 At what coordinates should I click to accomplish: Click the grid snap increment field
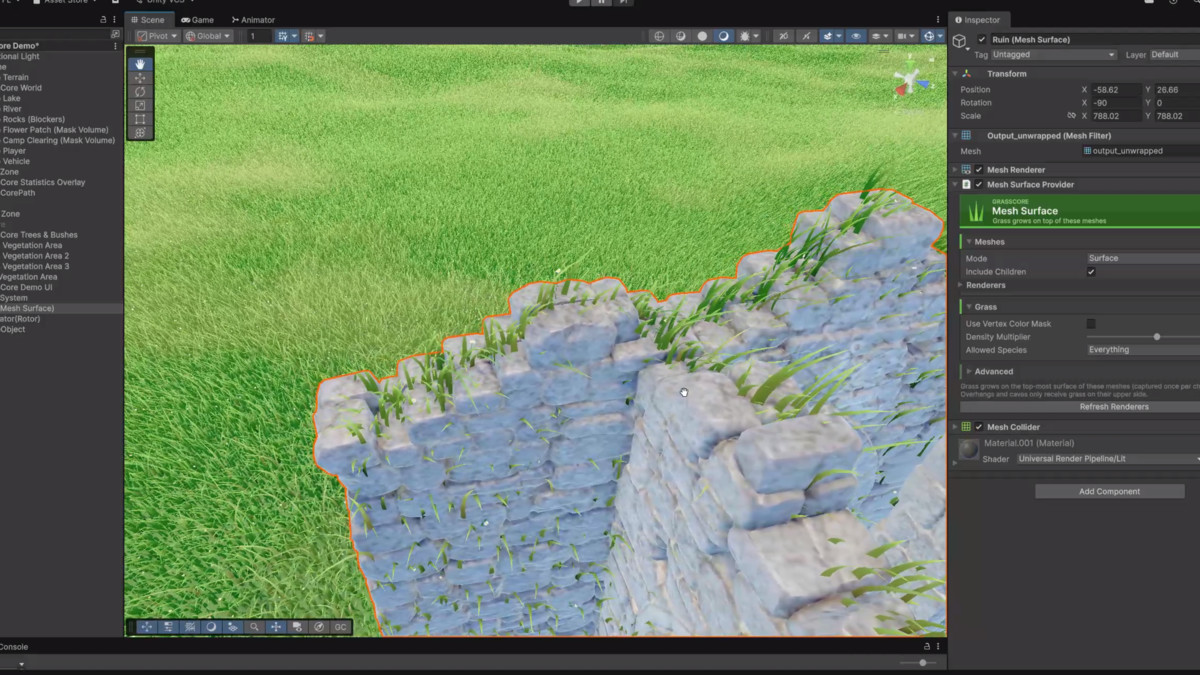pyautogui.click(x=258, y=36)
